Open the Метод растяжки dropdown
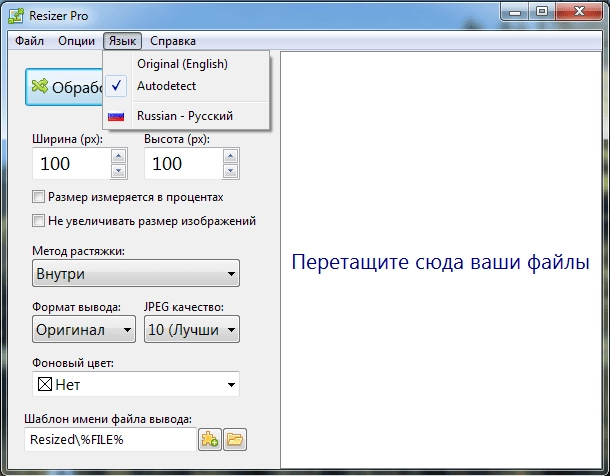 click(136, 273)
